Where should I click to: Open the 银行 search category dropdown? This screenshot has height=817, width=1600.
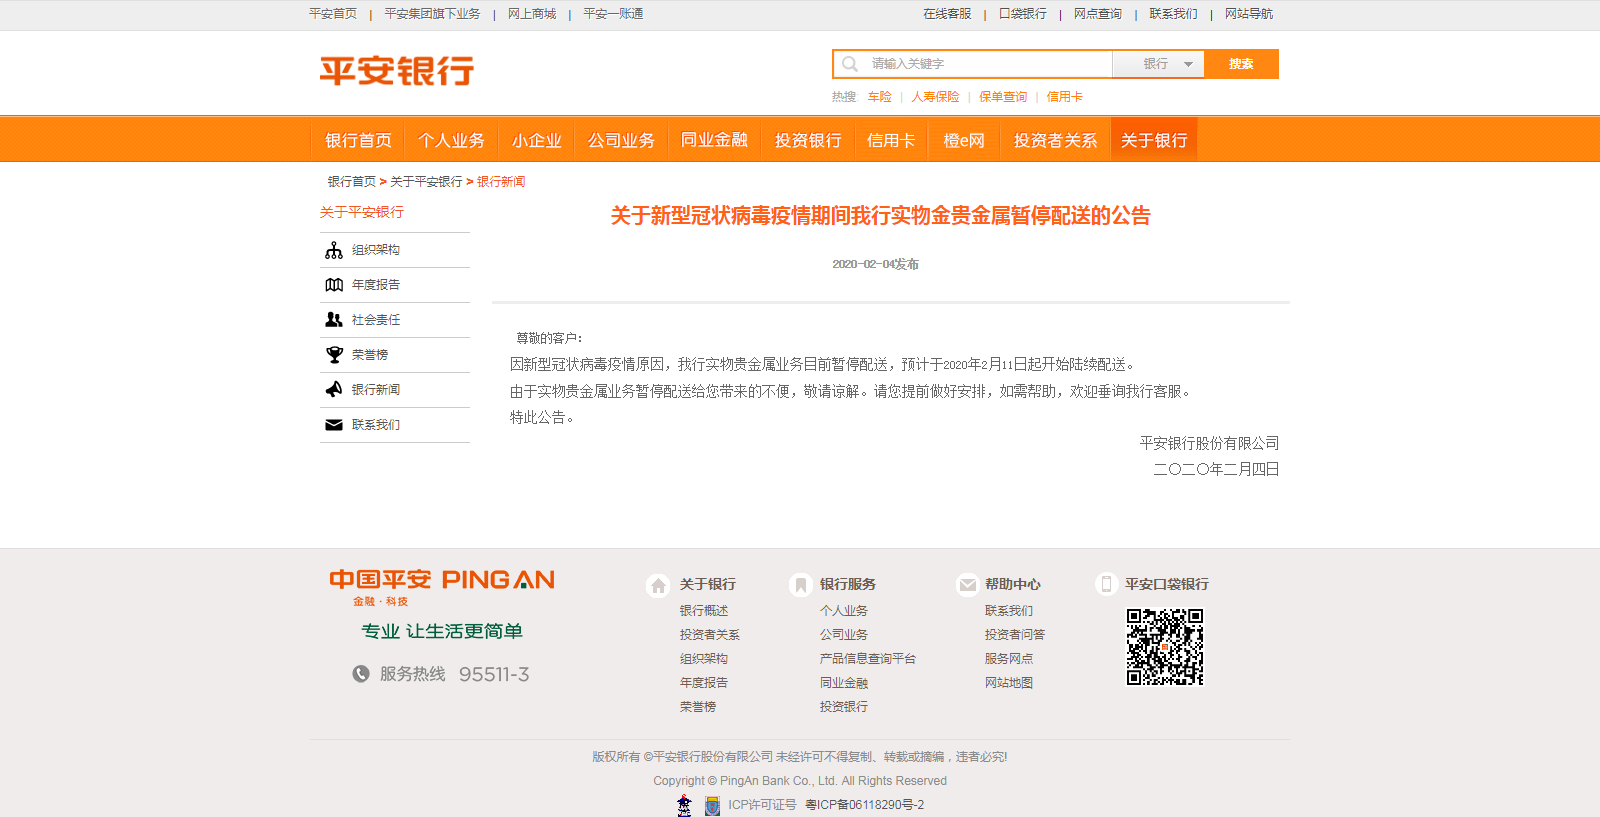tap(1158, 64)
